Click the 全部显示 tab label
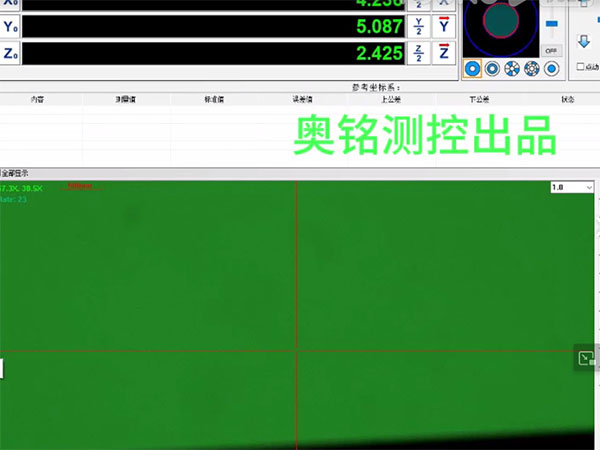 coord(15,173)
